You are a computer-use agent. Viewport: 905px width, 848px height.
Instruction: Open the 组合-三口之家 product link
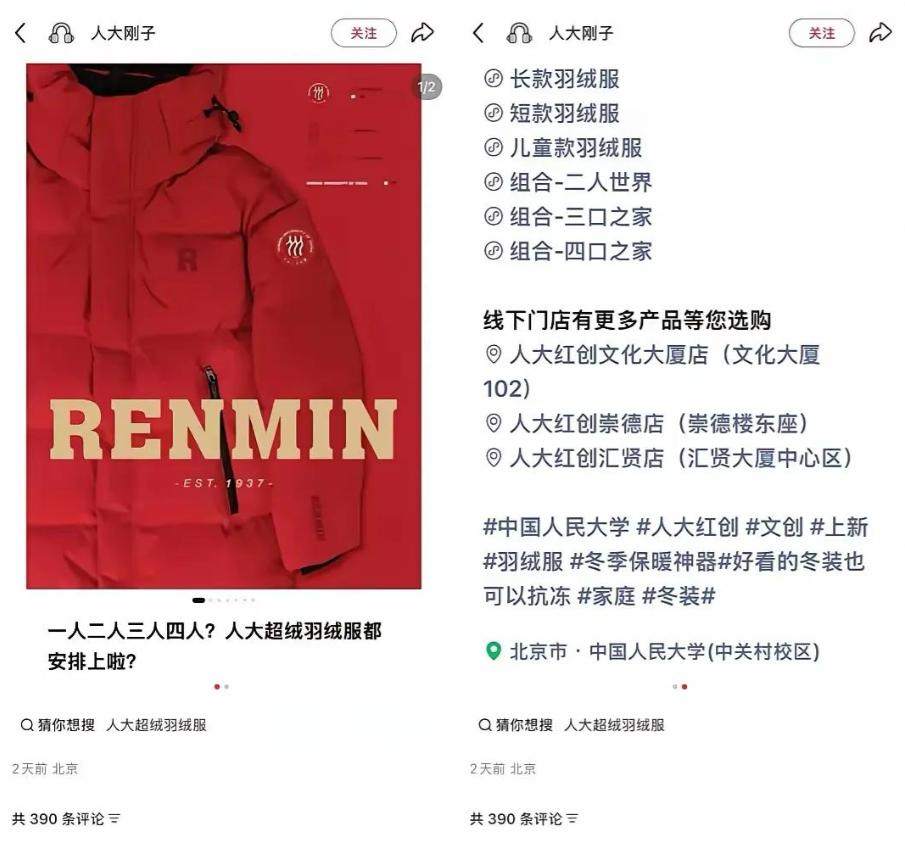coord(569,217)
